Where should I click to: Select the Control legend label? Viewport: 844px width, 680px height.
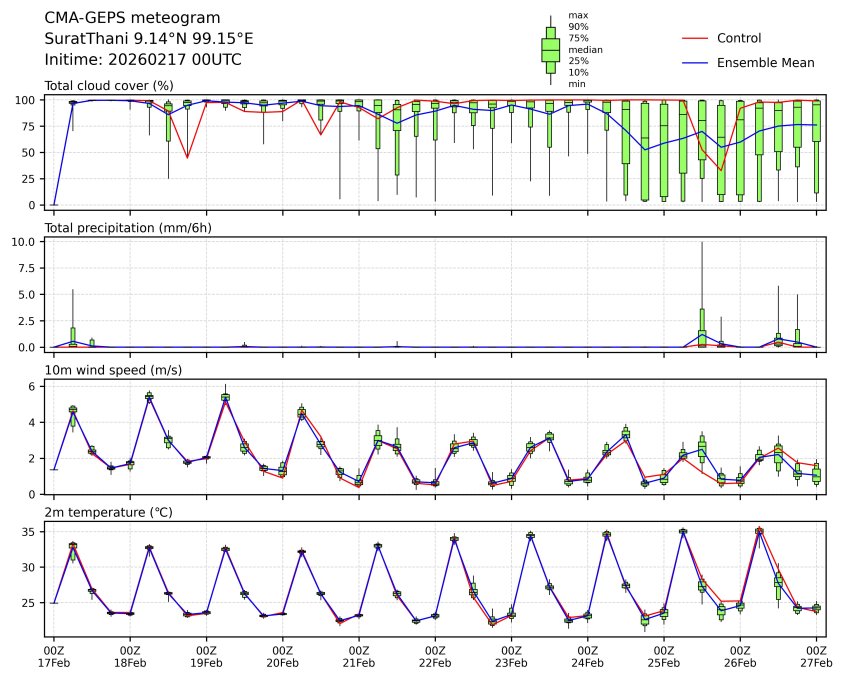(739, 38)
